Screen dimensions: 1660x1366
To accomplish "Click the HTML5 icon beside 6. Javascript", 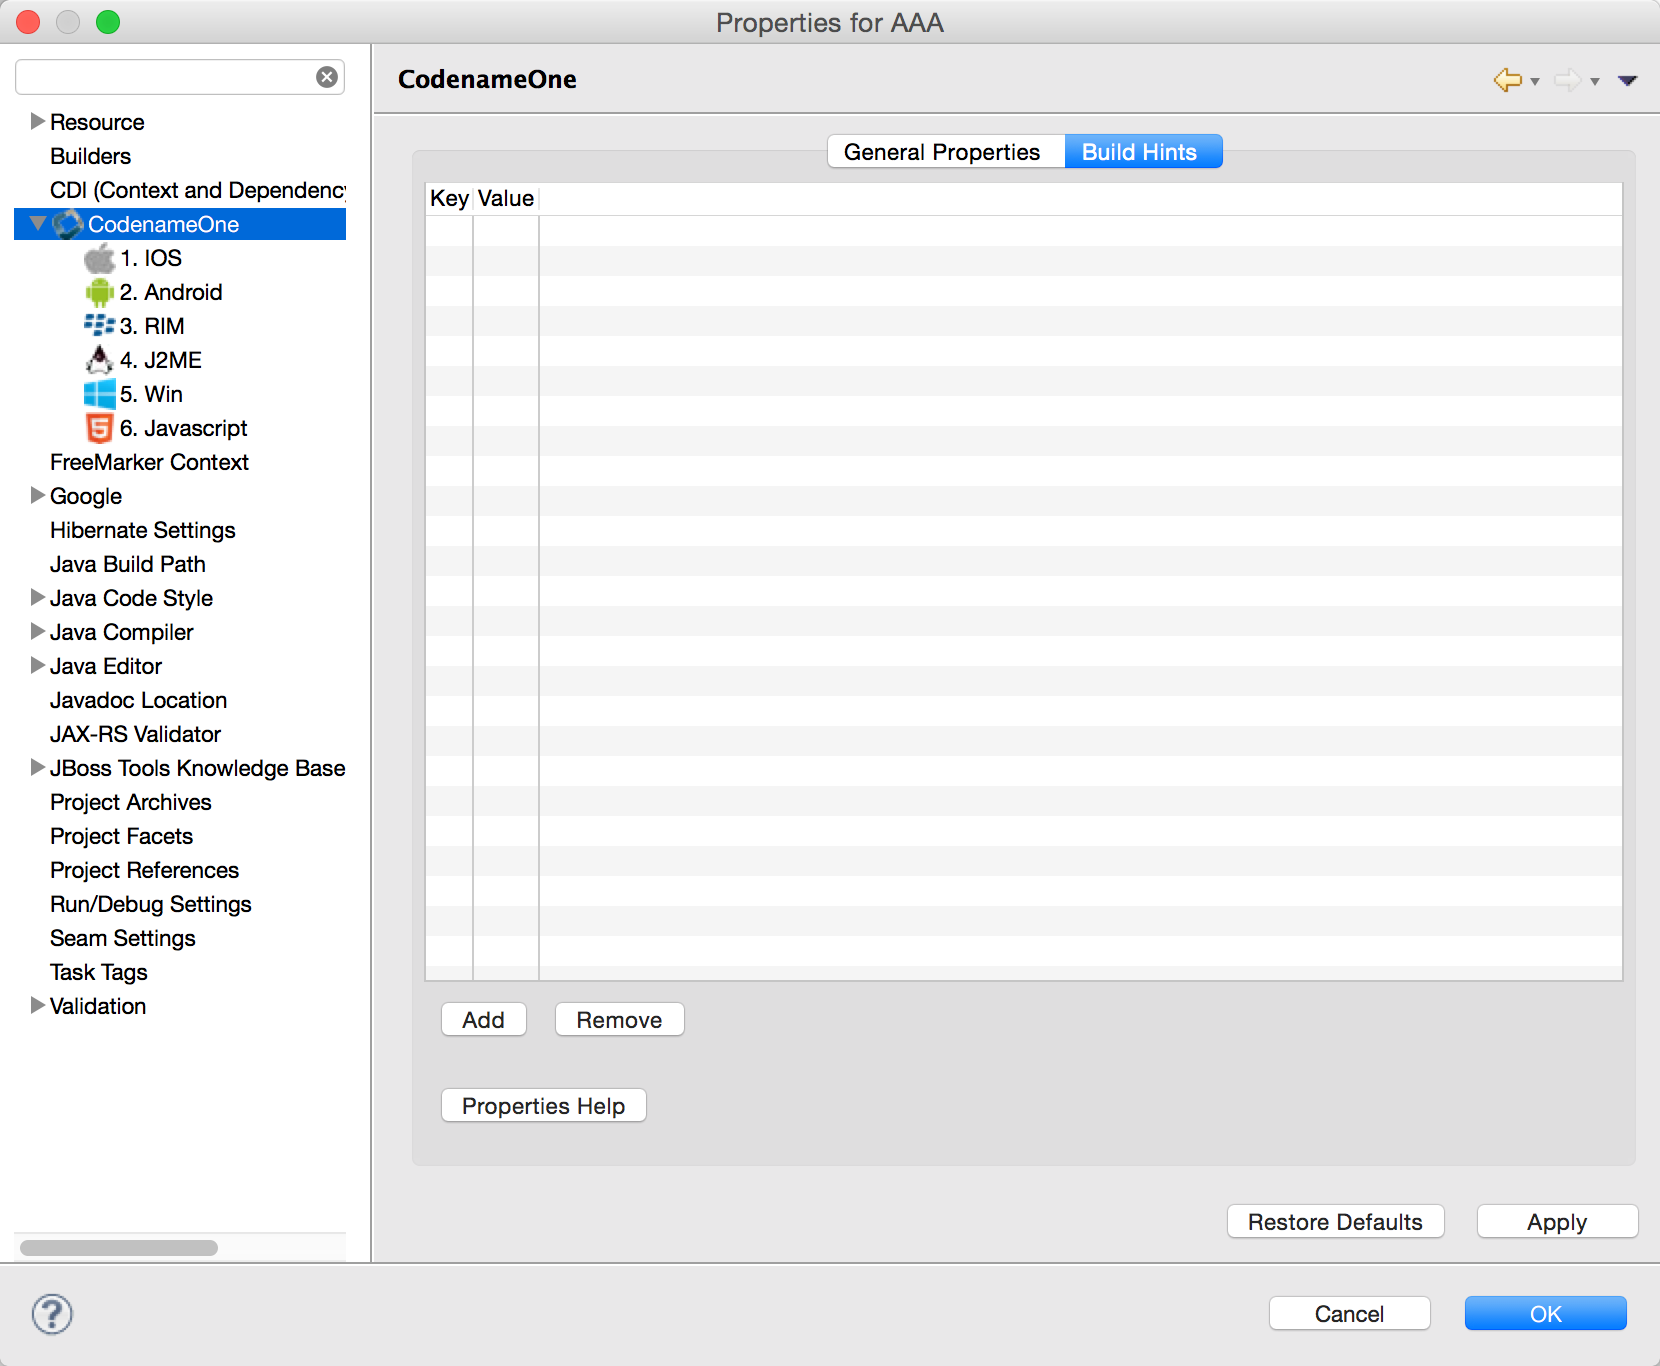I will pyautogui.click(x=99, y=428).
